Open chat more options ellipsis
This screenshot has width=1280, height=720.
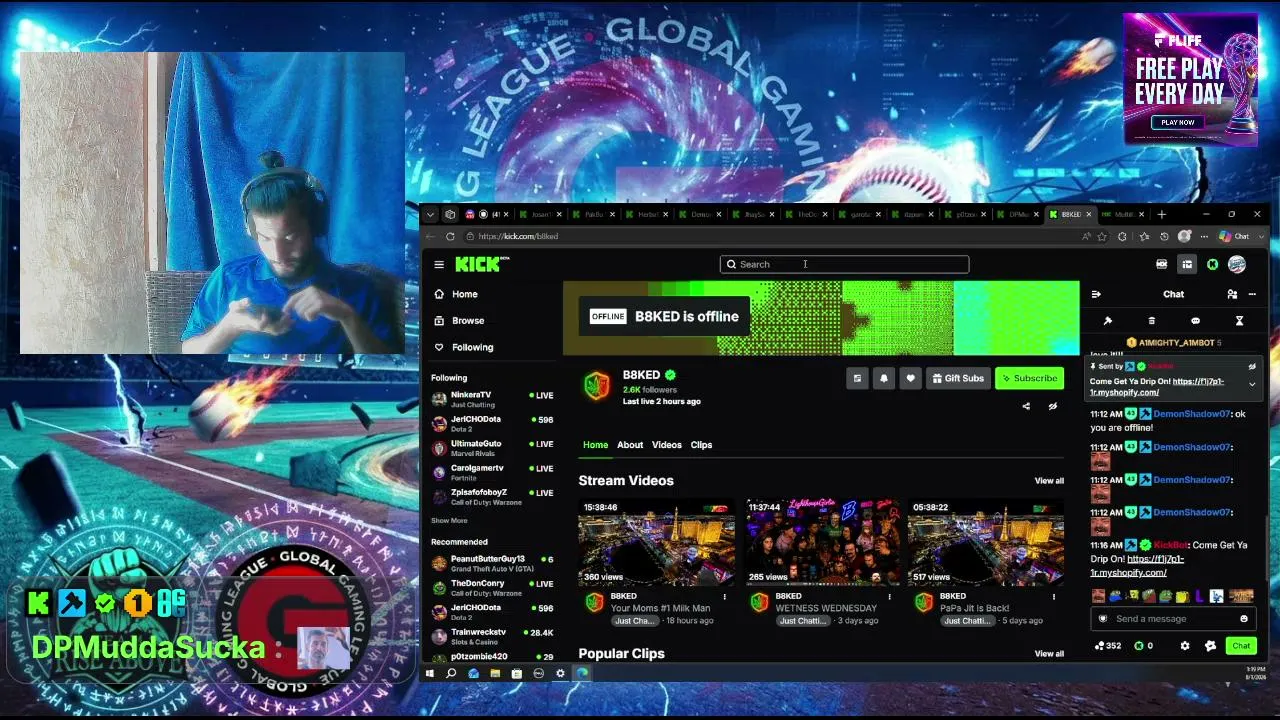pos(1252,294)
